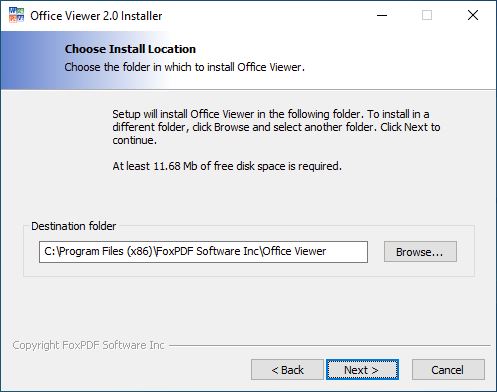Click the 'Choose Install Location' heading

coord(130,49)
